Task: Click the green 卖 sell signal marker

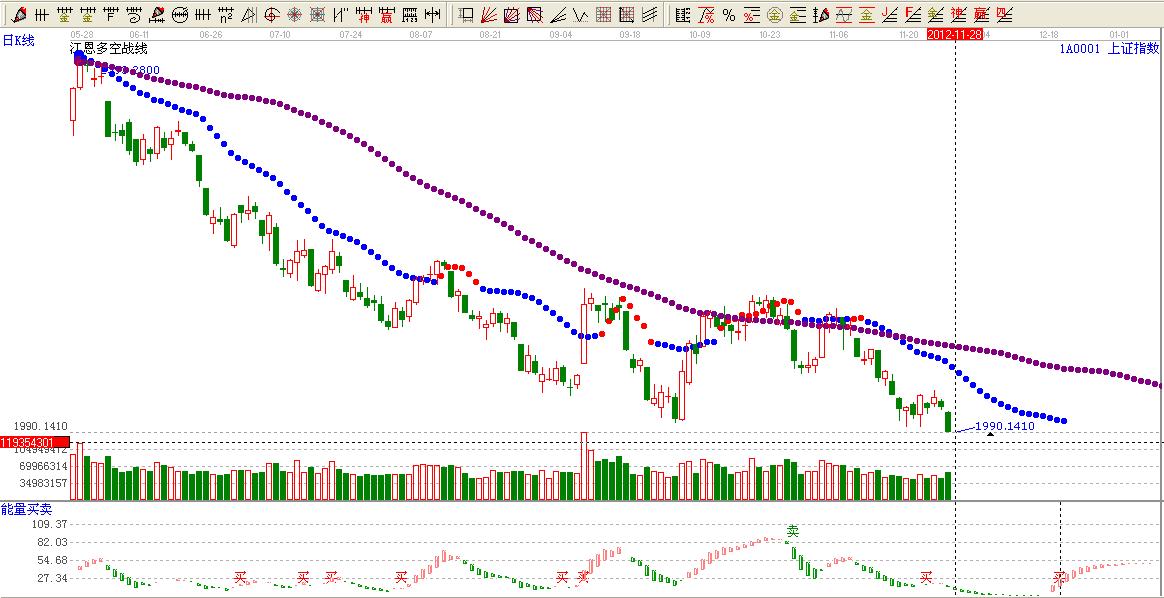Action: click(x=793, y=531)
